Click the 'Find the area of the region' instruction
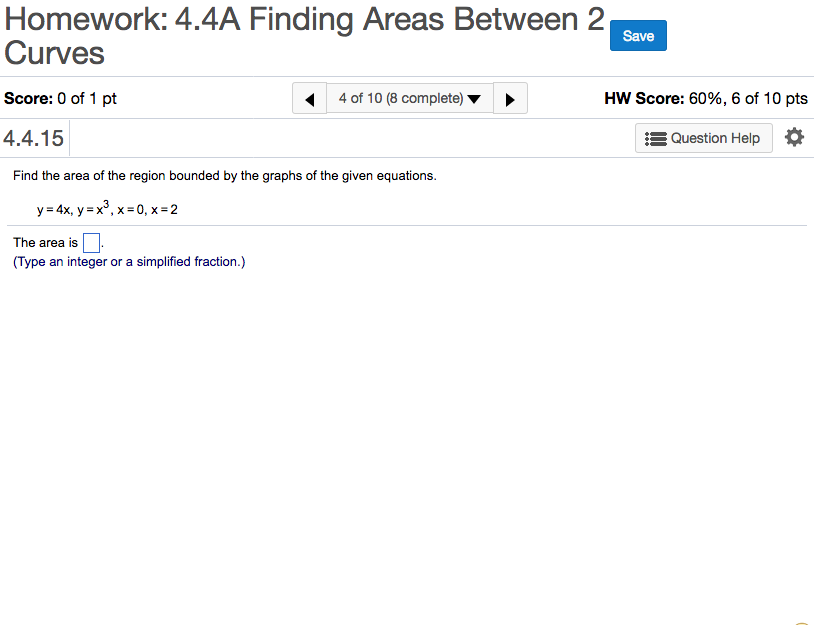Screen dimensions: 814x625 tap(225, 176)
